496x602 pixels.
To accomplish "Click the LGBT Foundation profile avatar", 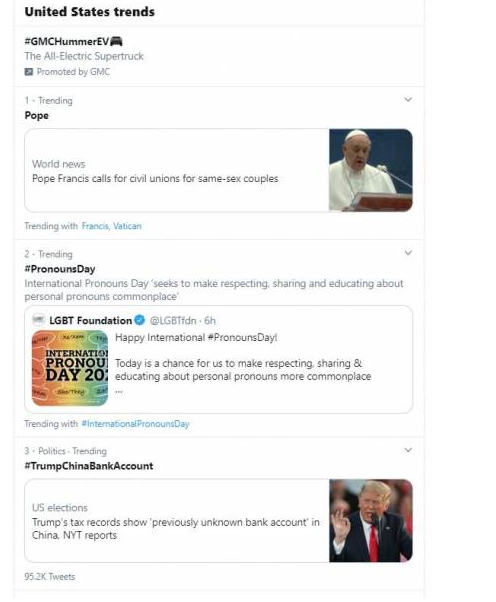I will pyautogui.click(x=39, y=319).
